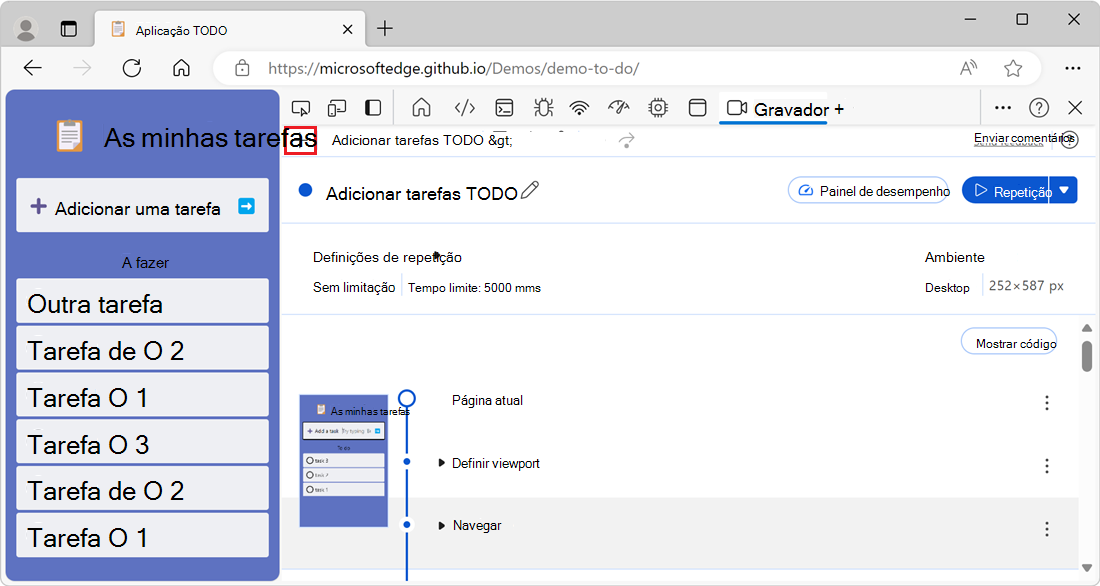This screenshot has width=1100, height=586.
Task: Open the Elements tool icon
Action: [464, 107]
